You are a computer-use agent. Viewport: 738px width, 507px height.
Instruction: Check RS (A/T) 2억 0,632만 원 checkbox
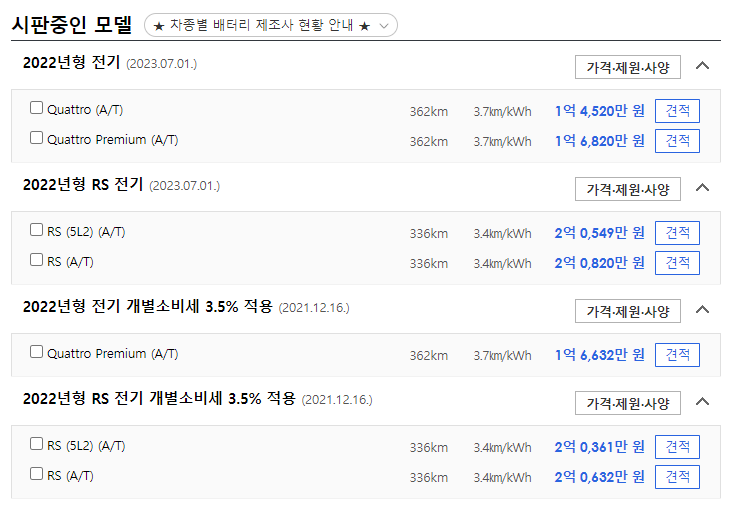pyautogui.click(x=36, y=474)
